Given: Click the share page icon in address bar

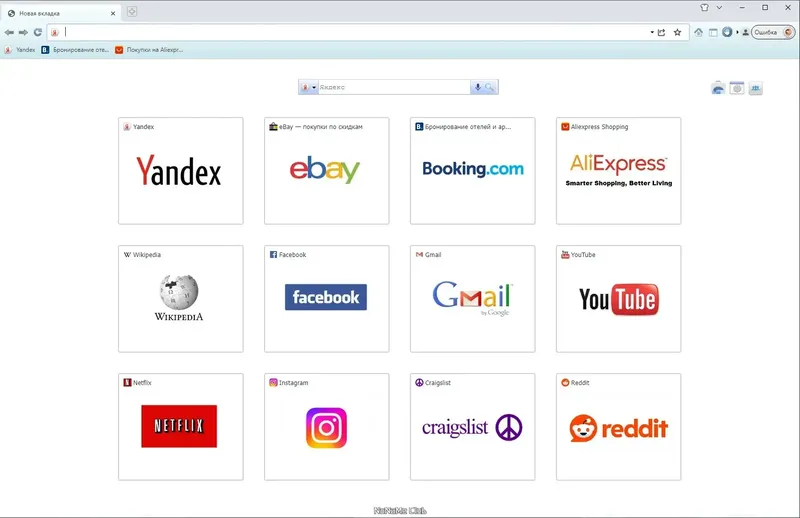Looking at the screenshot, I should point(662,32).
